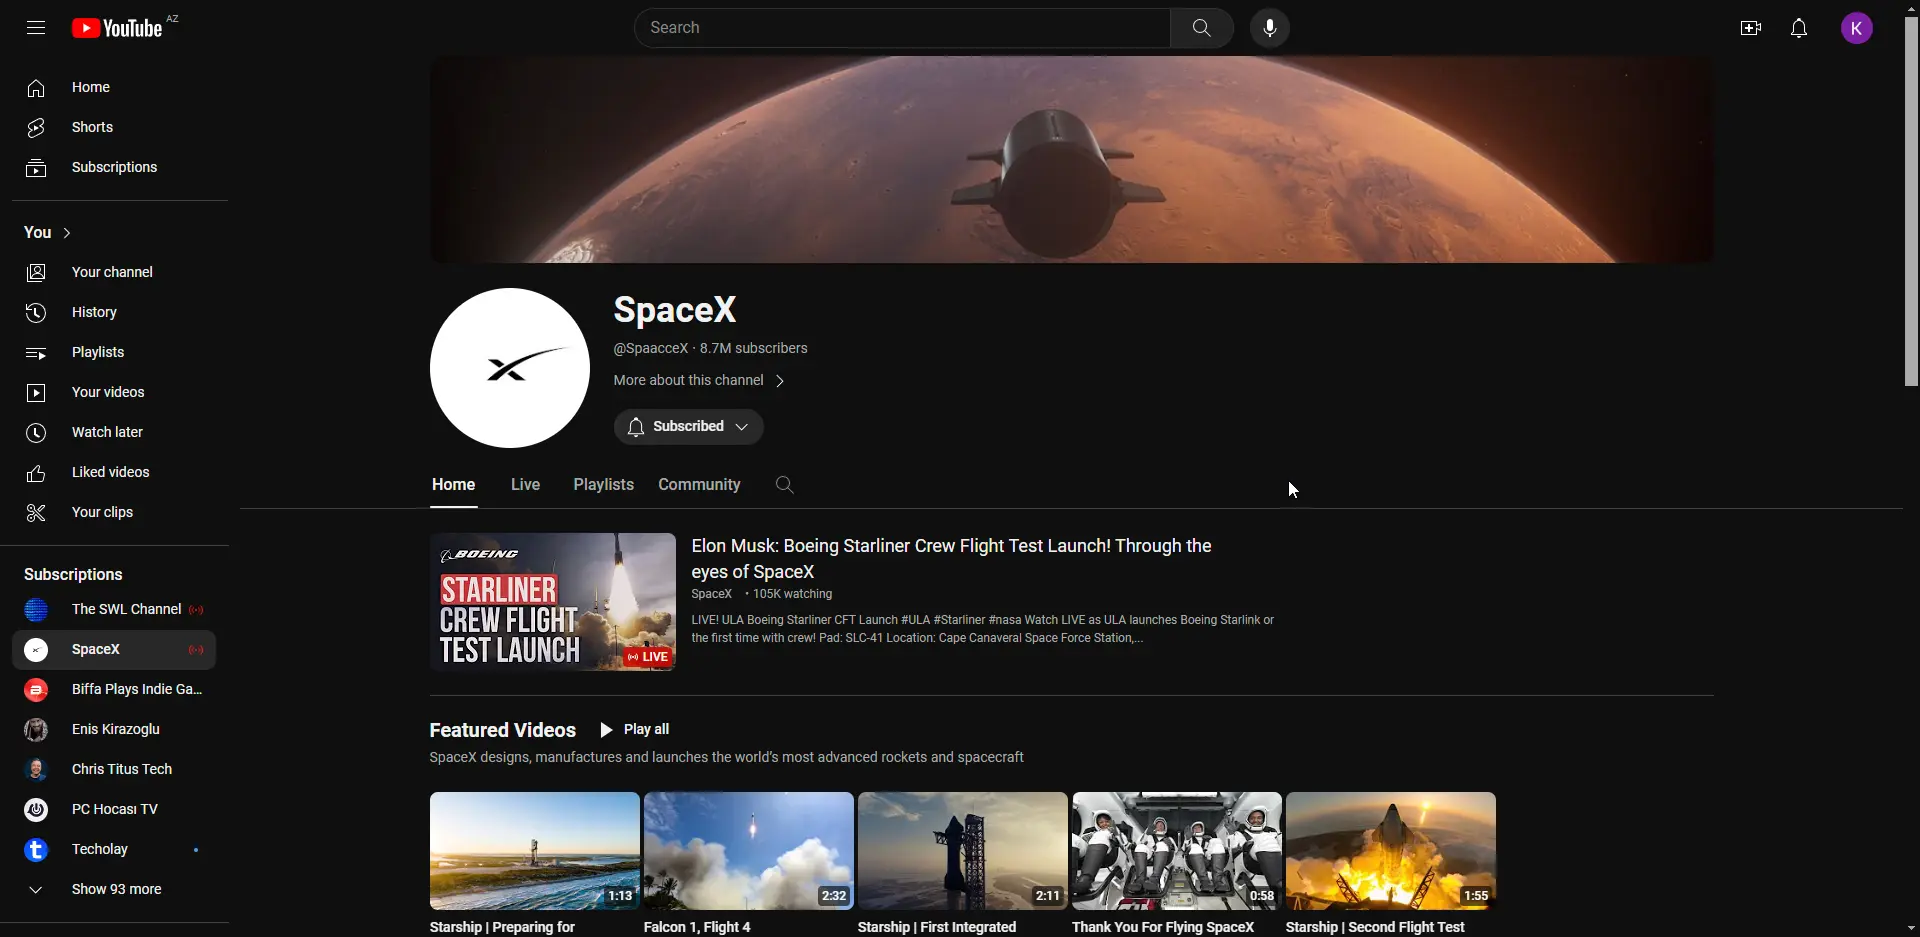The width and height of the screenshot is (1920, 937).
Task: Open Falcon 1, Flight 4 title
Action: coord(697,927)
